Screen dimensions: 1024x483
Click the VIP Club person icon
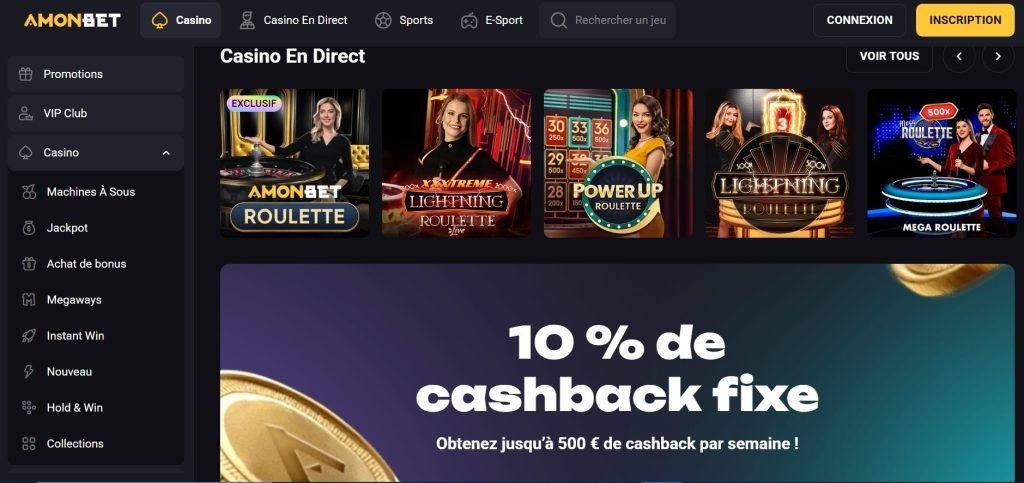[x=25, y=114]
